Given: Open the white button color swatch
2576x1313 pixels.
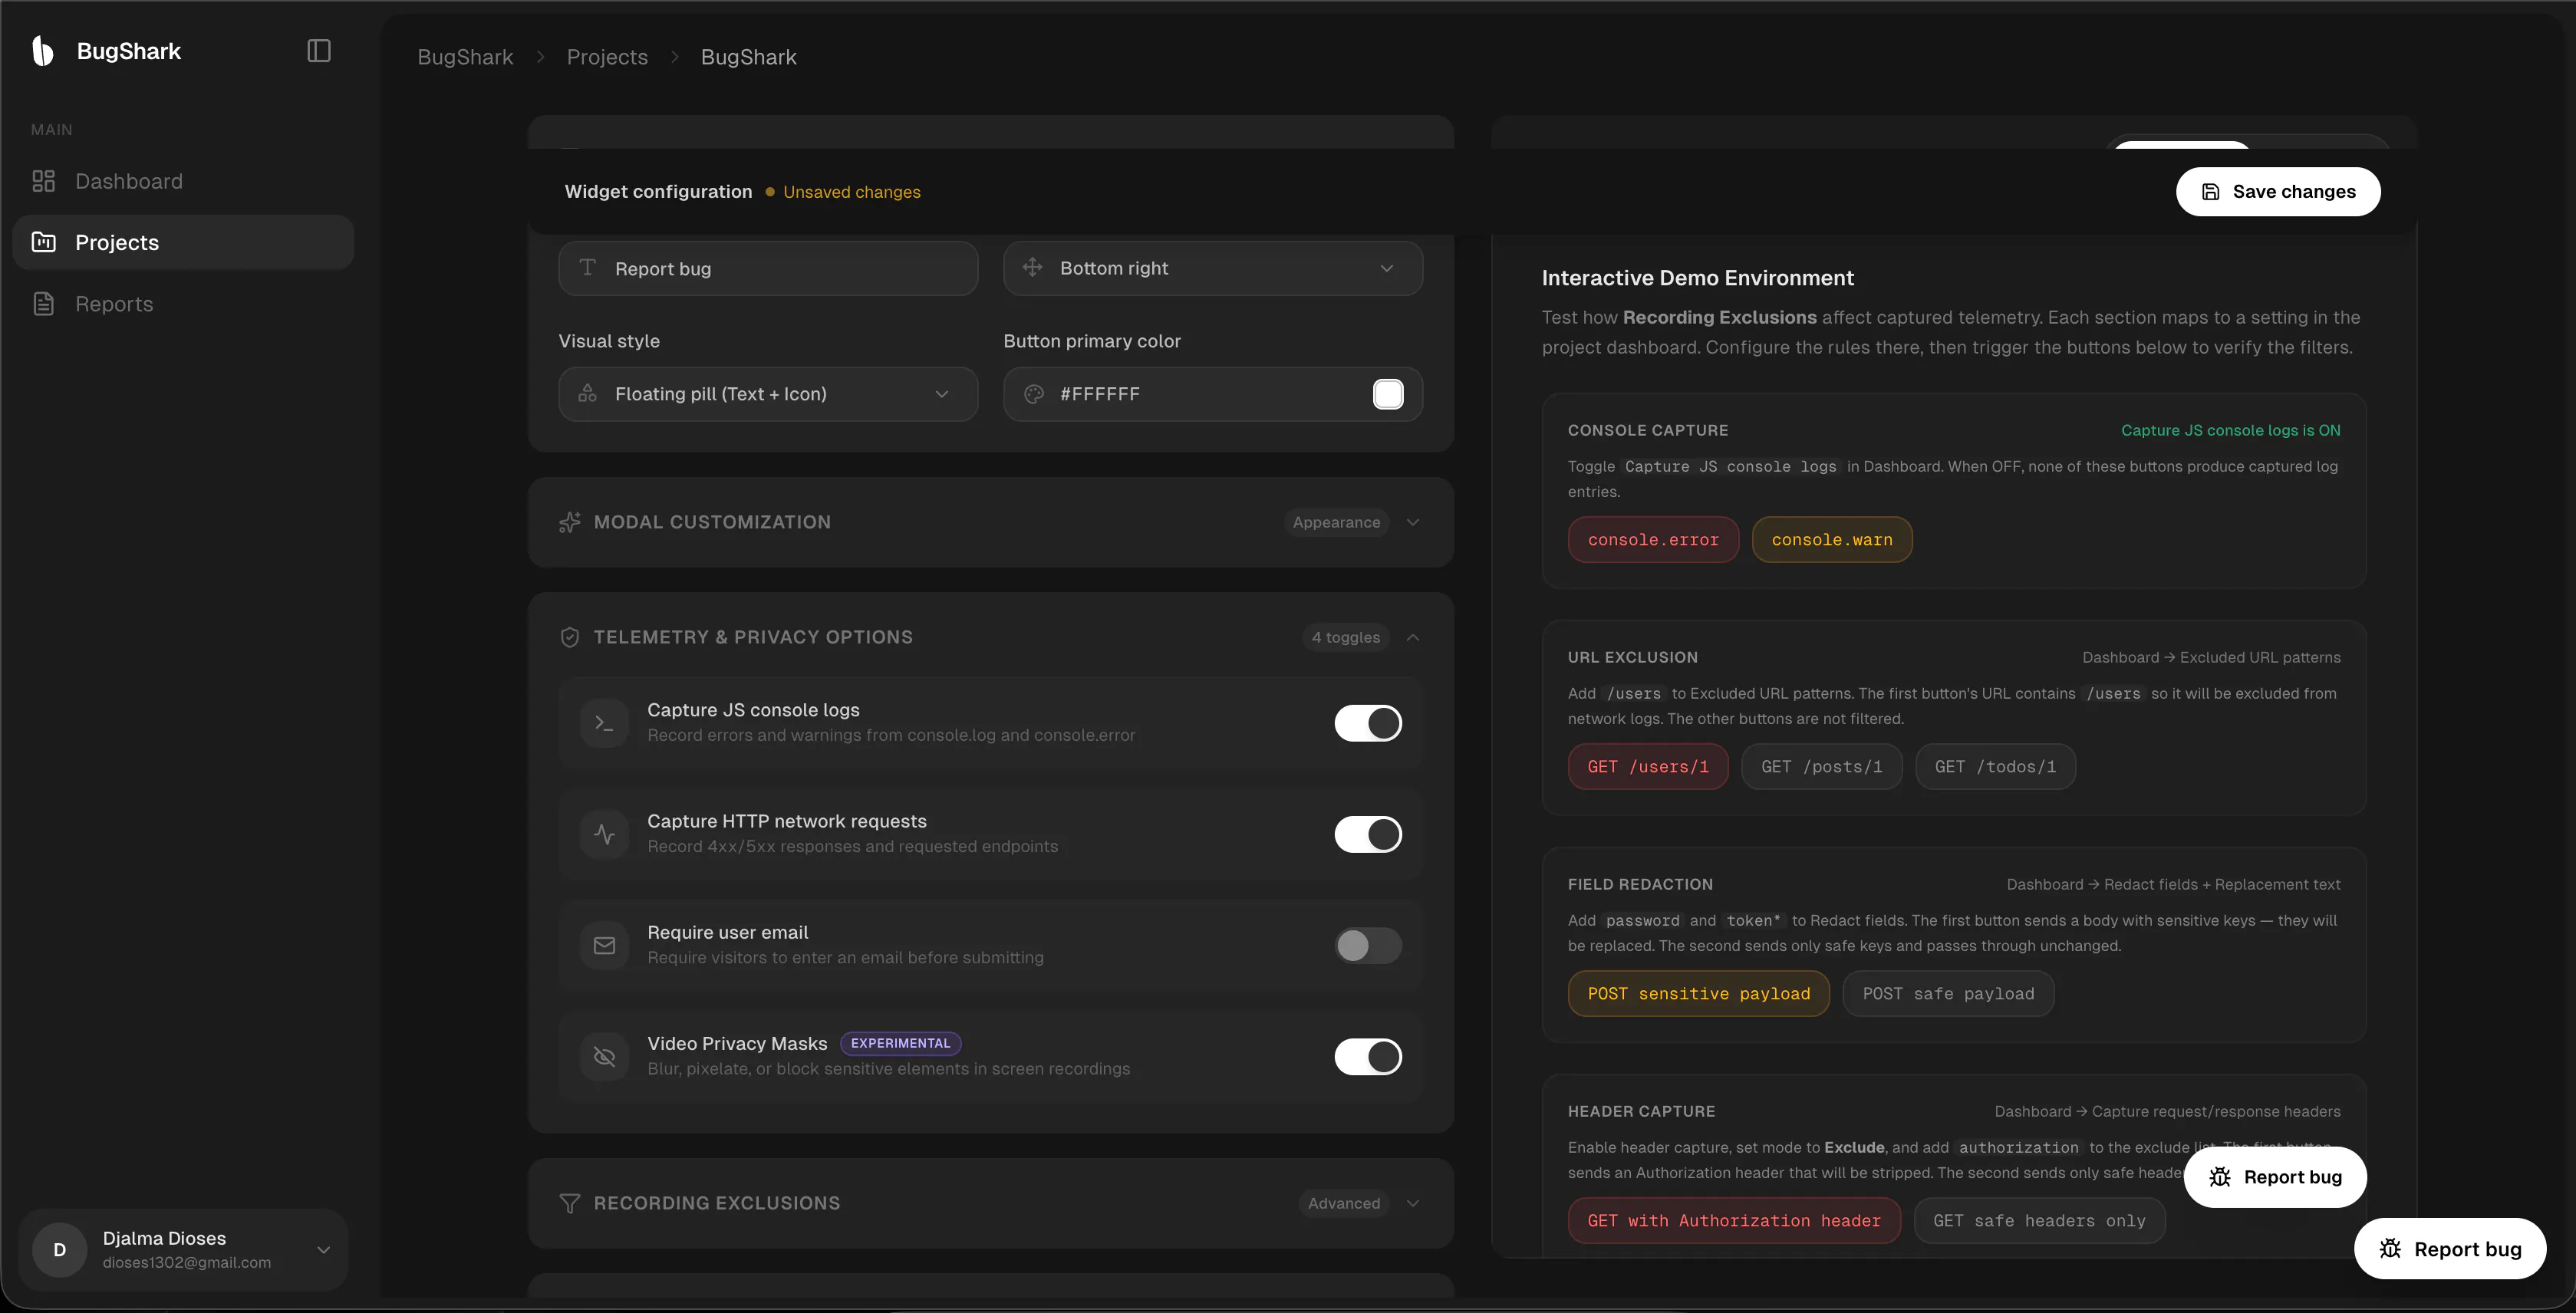Looking at the screenshot, I should click(x=1388, y=394).
